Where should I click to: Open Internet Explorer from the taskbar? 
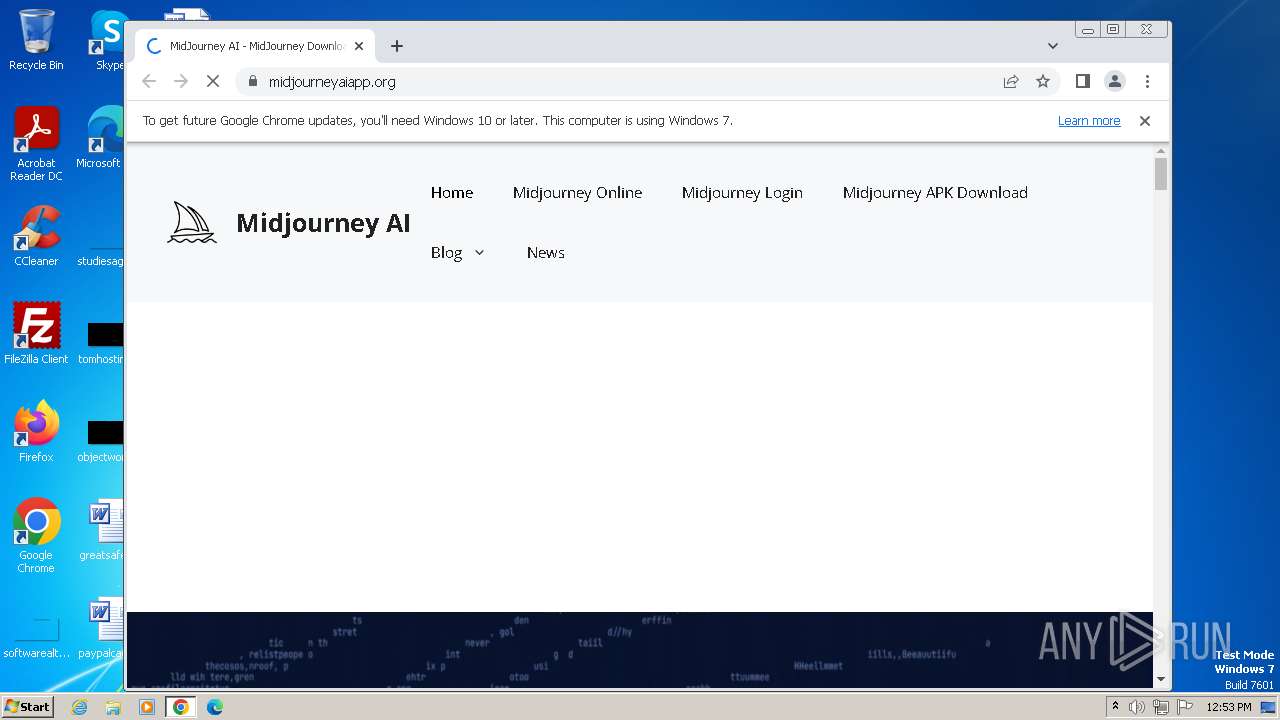point(79,707)
